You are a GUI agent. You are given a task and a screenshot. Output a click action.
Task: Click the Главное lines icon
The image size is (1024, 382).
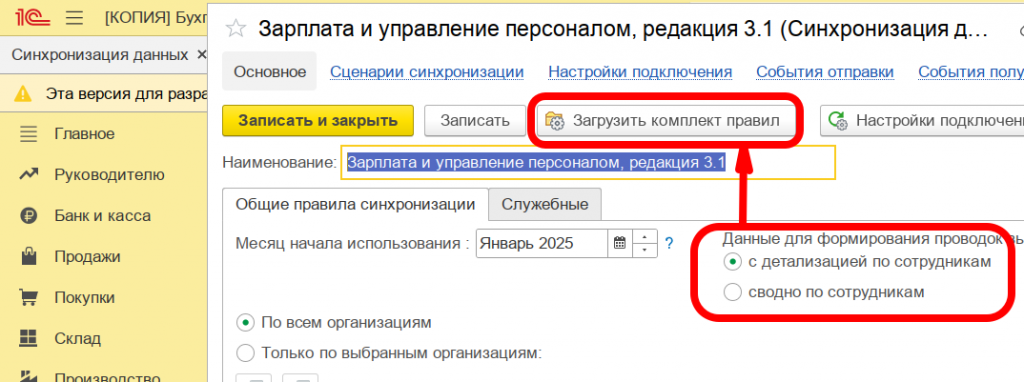click(x=29, y=135)
